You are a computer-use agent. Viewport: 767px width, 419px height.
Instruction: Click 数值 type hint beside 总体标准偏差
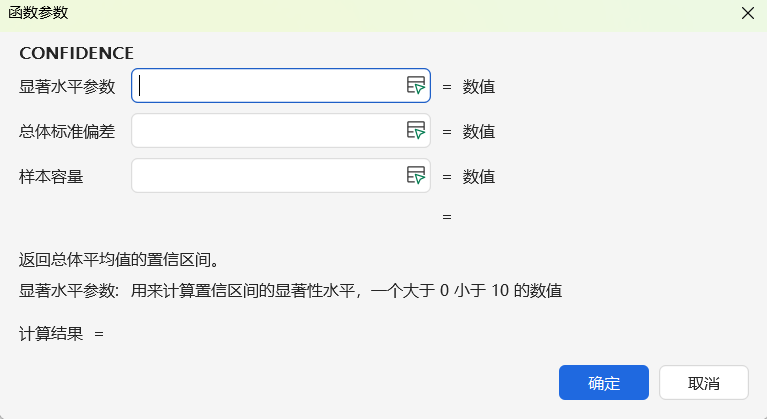pyautogui.click(x=479, y=131)
